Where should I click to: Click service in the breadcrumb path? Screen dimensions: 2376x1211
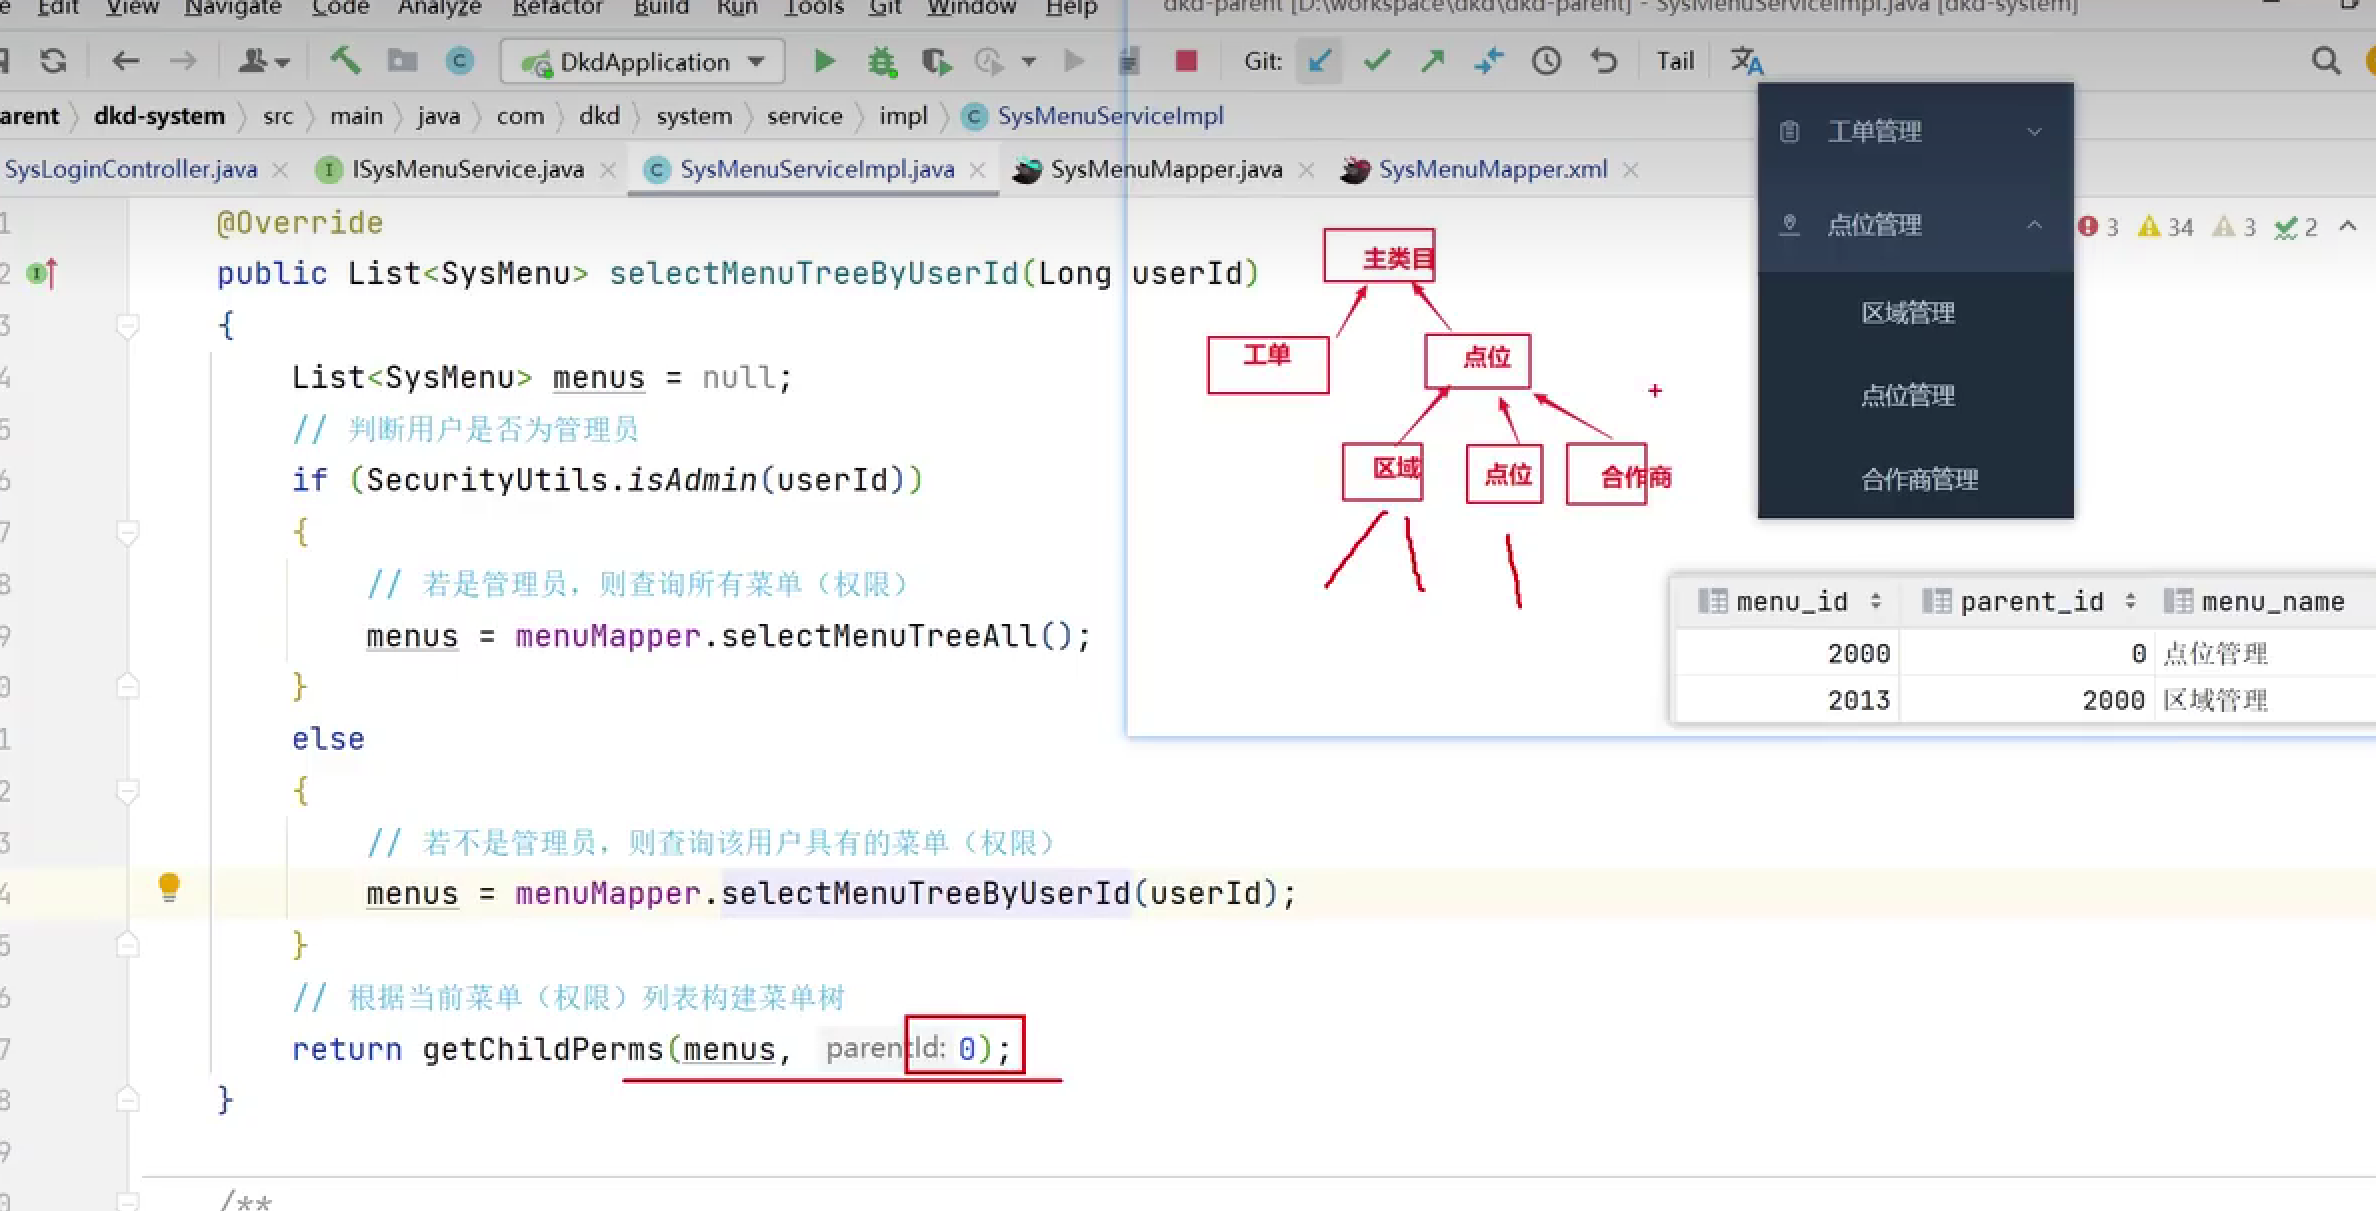804,116
